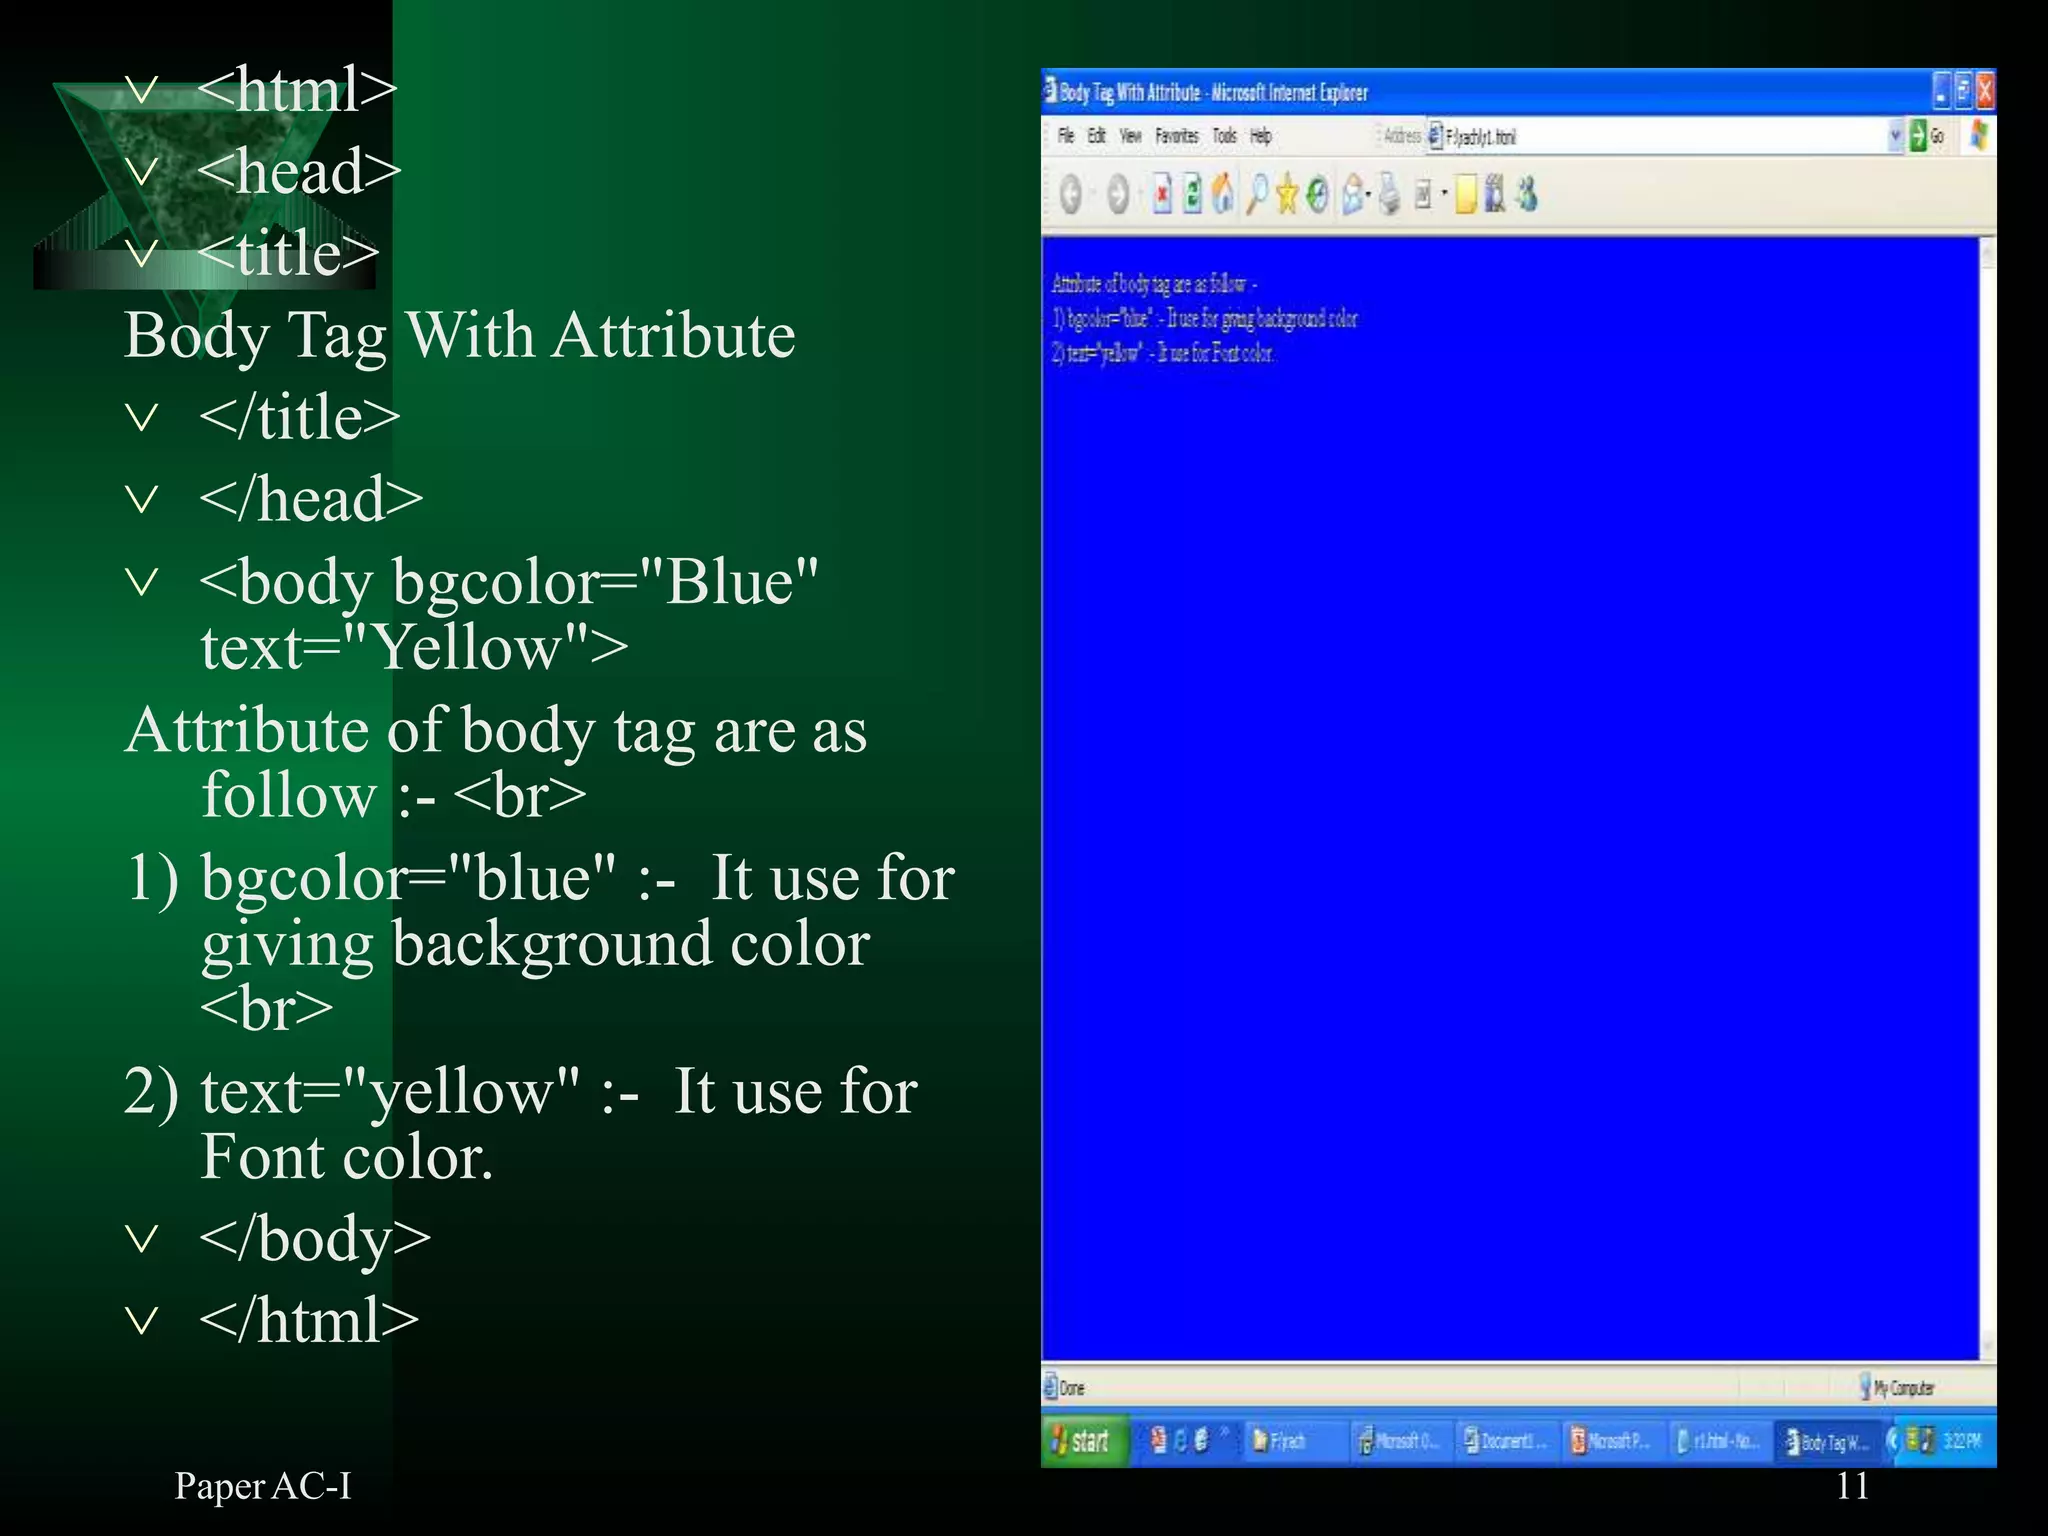The height and width of the screenshot is (1536, 2048).
Task: Open the Discuss yellow note icon
Action: point(1466,194)
